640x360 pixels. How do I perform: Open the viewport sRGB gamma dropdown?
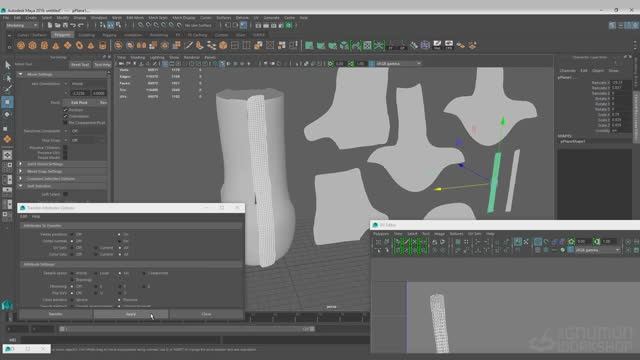click(x=398, y=64)
